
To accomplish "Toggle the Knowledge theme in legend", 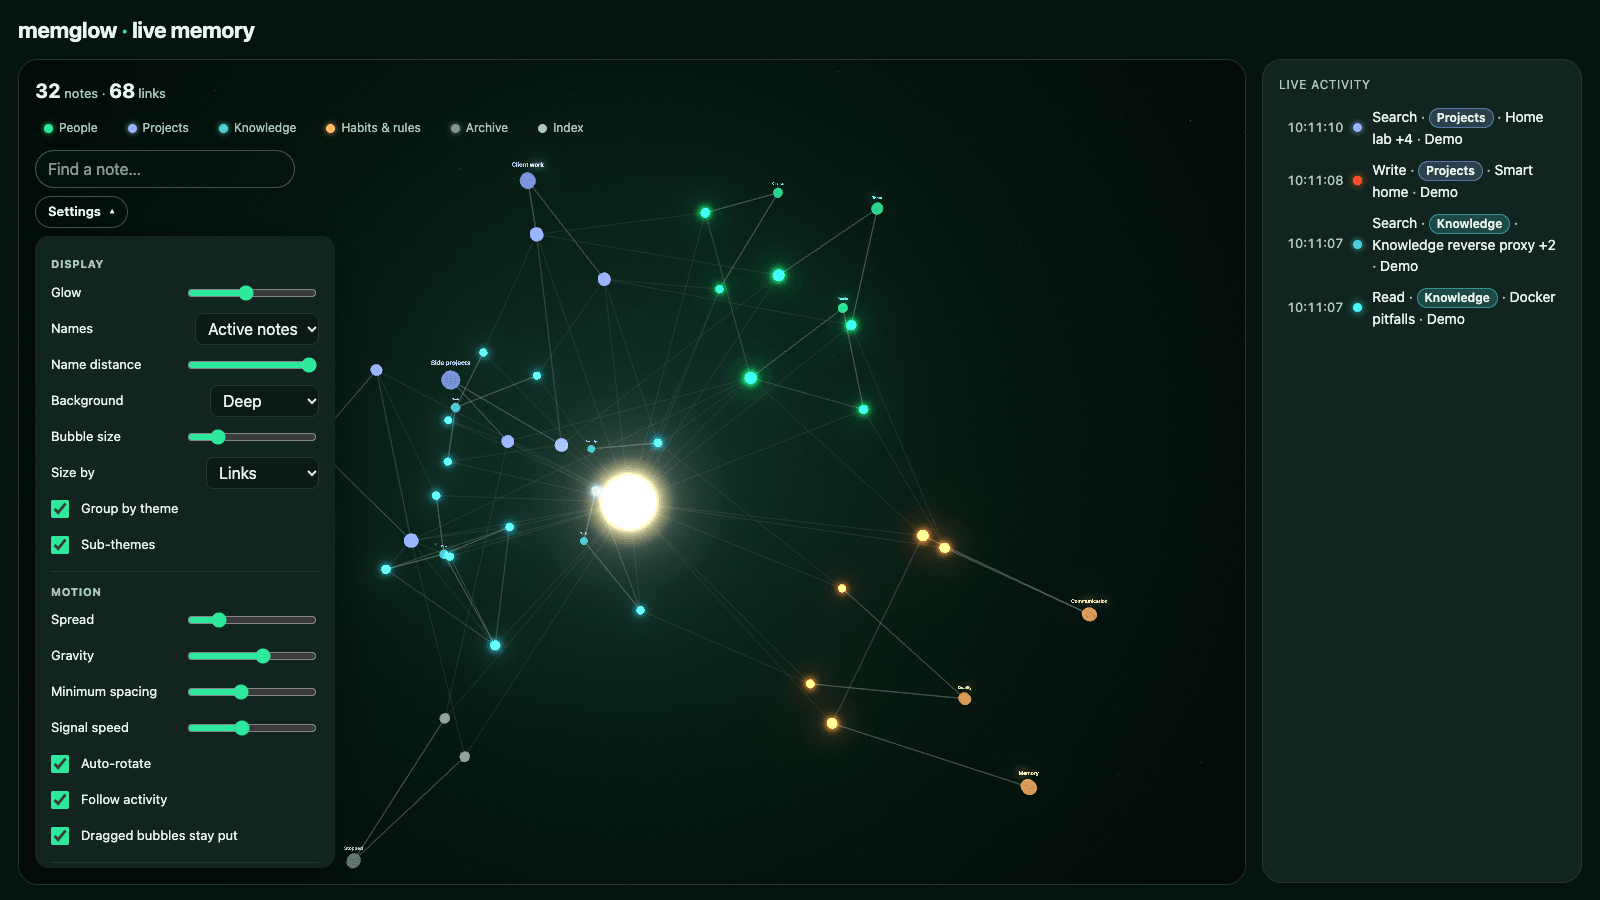I will (x=257, y=128).
